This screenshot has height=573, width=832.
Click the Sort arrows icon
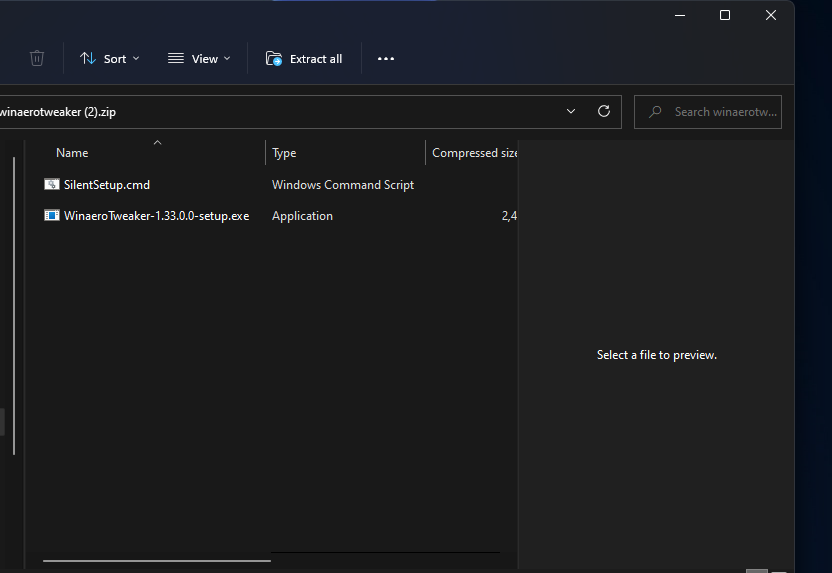pyautogui.click(x=88, y=59)
